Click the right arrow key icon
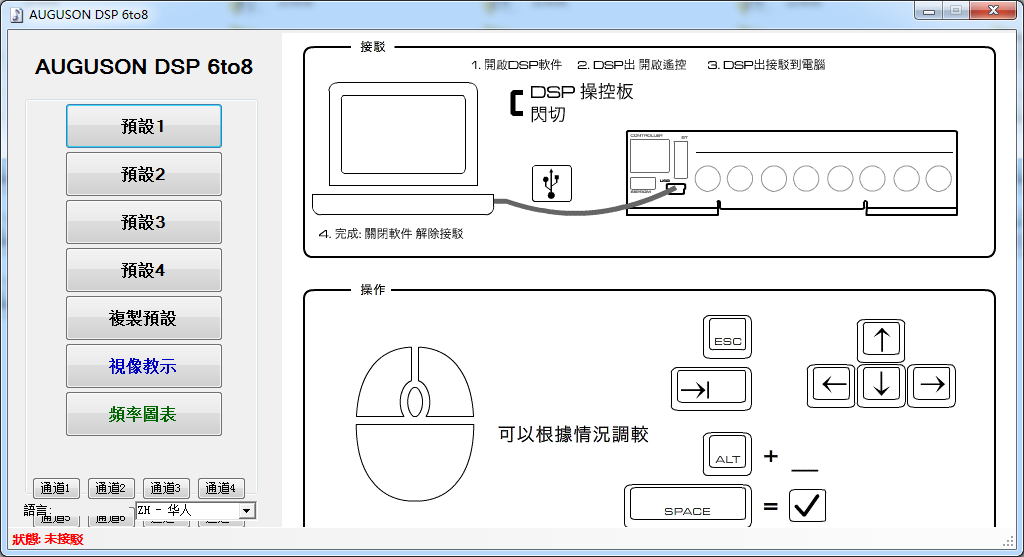Viewport: 1024px width, 557px height. (931, 385)
